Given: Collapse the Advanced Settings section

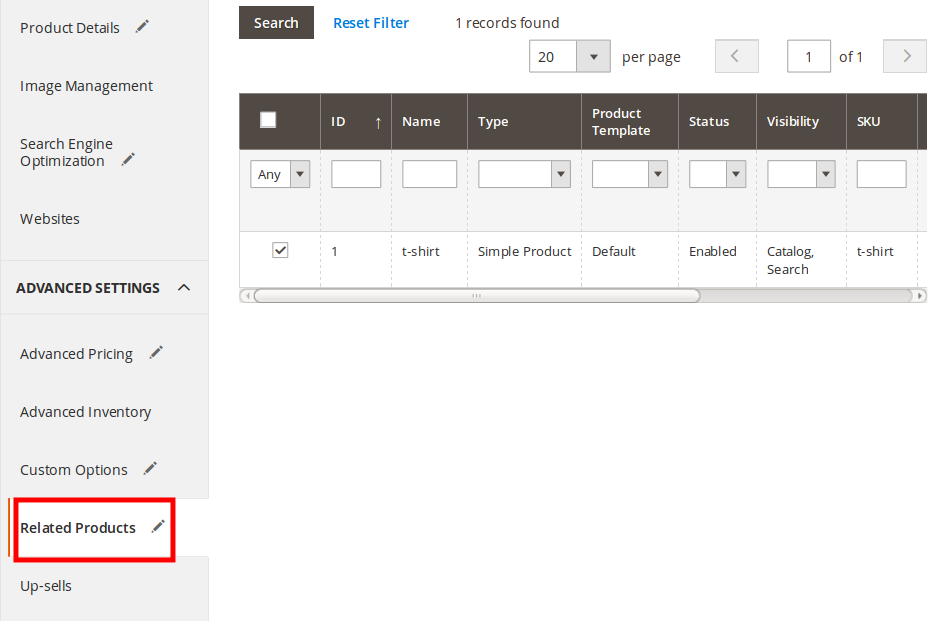Looking at the screenshot, I should point(183,288).
